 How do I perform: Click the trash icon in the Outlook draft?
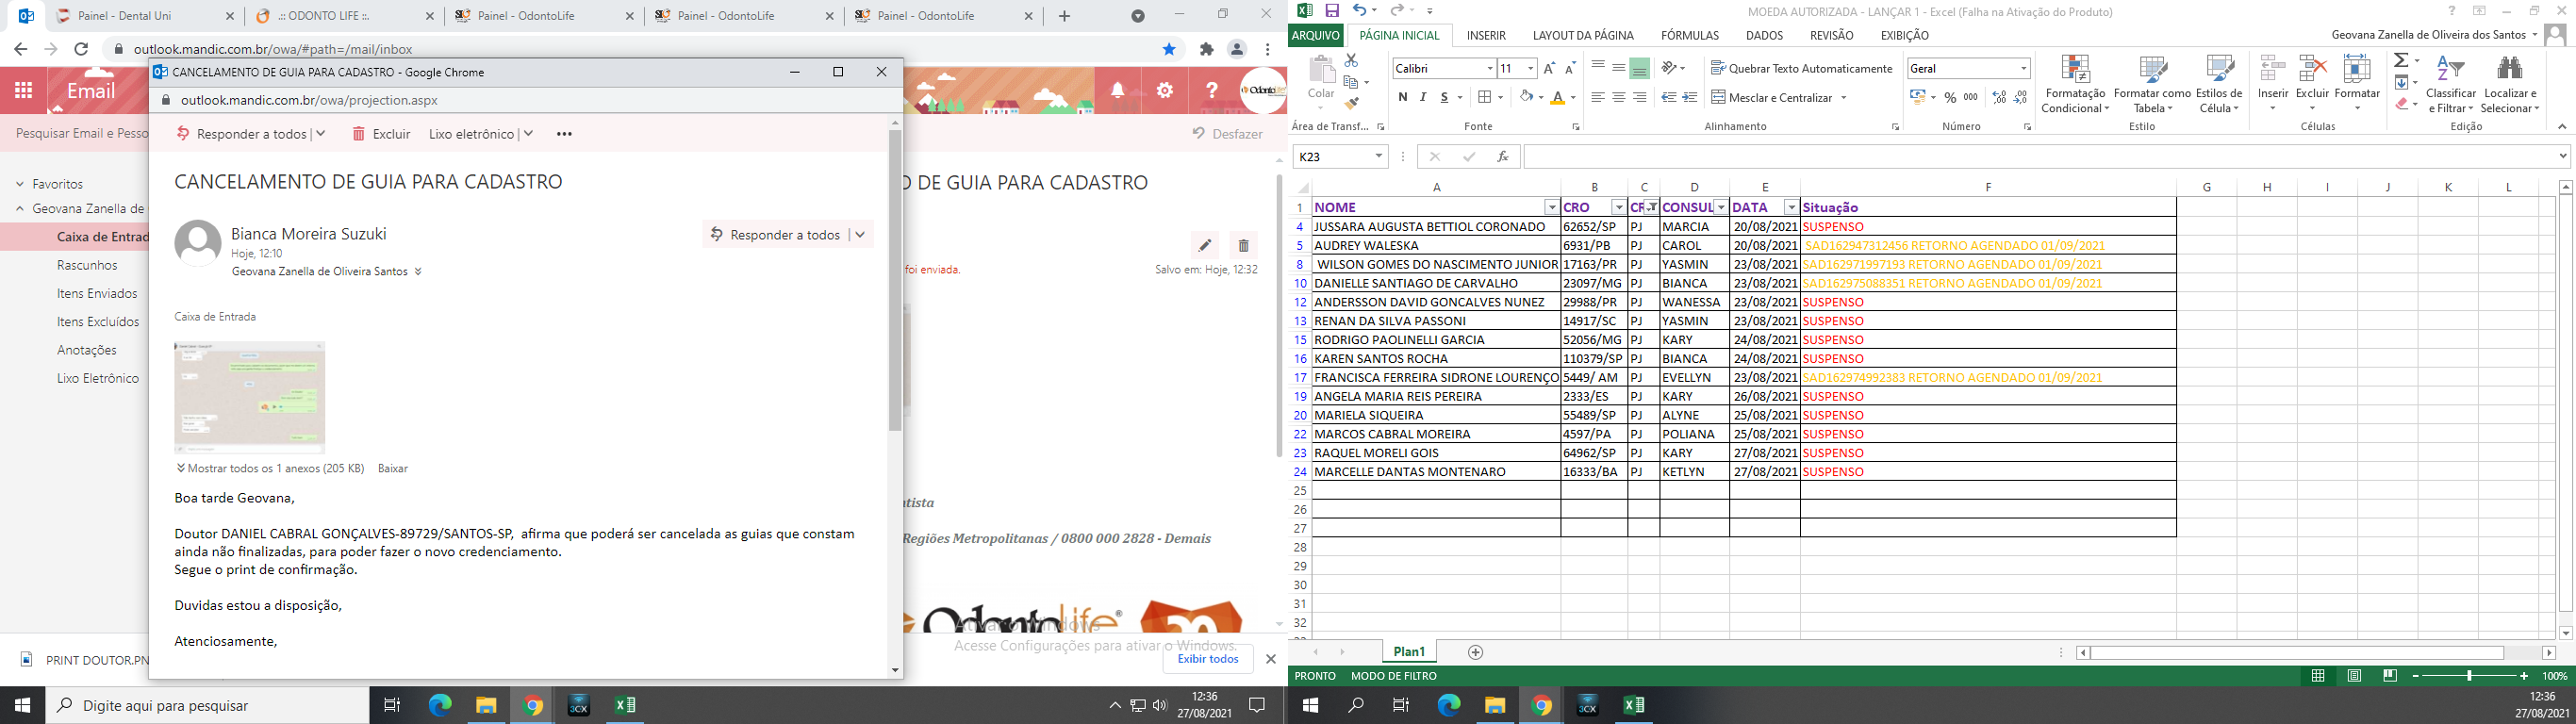tap(1243, 245)
